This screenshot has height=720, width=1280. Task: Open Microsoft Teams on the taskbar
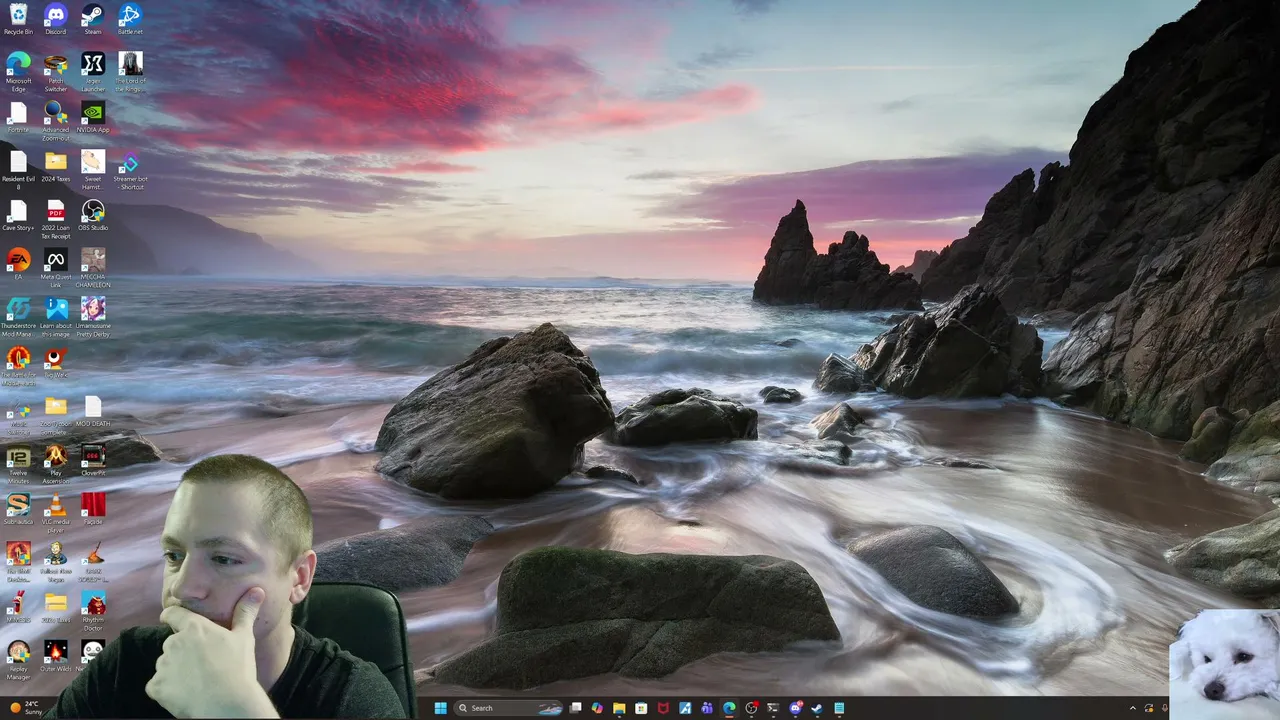point(707,708)
